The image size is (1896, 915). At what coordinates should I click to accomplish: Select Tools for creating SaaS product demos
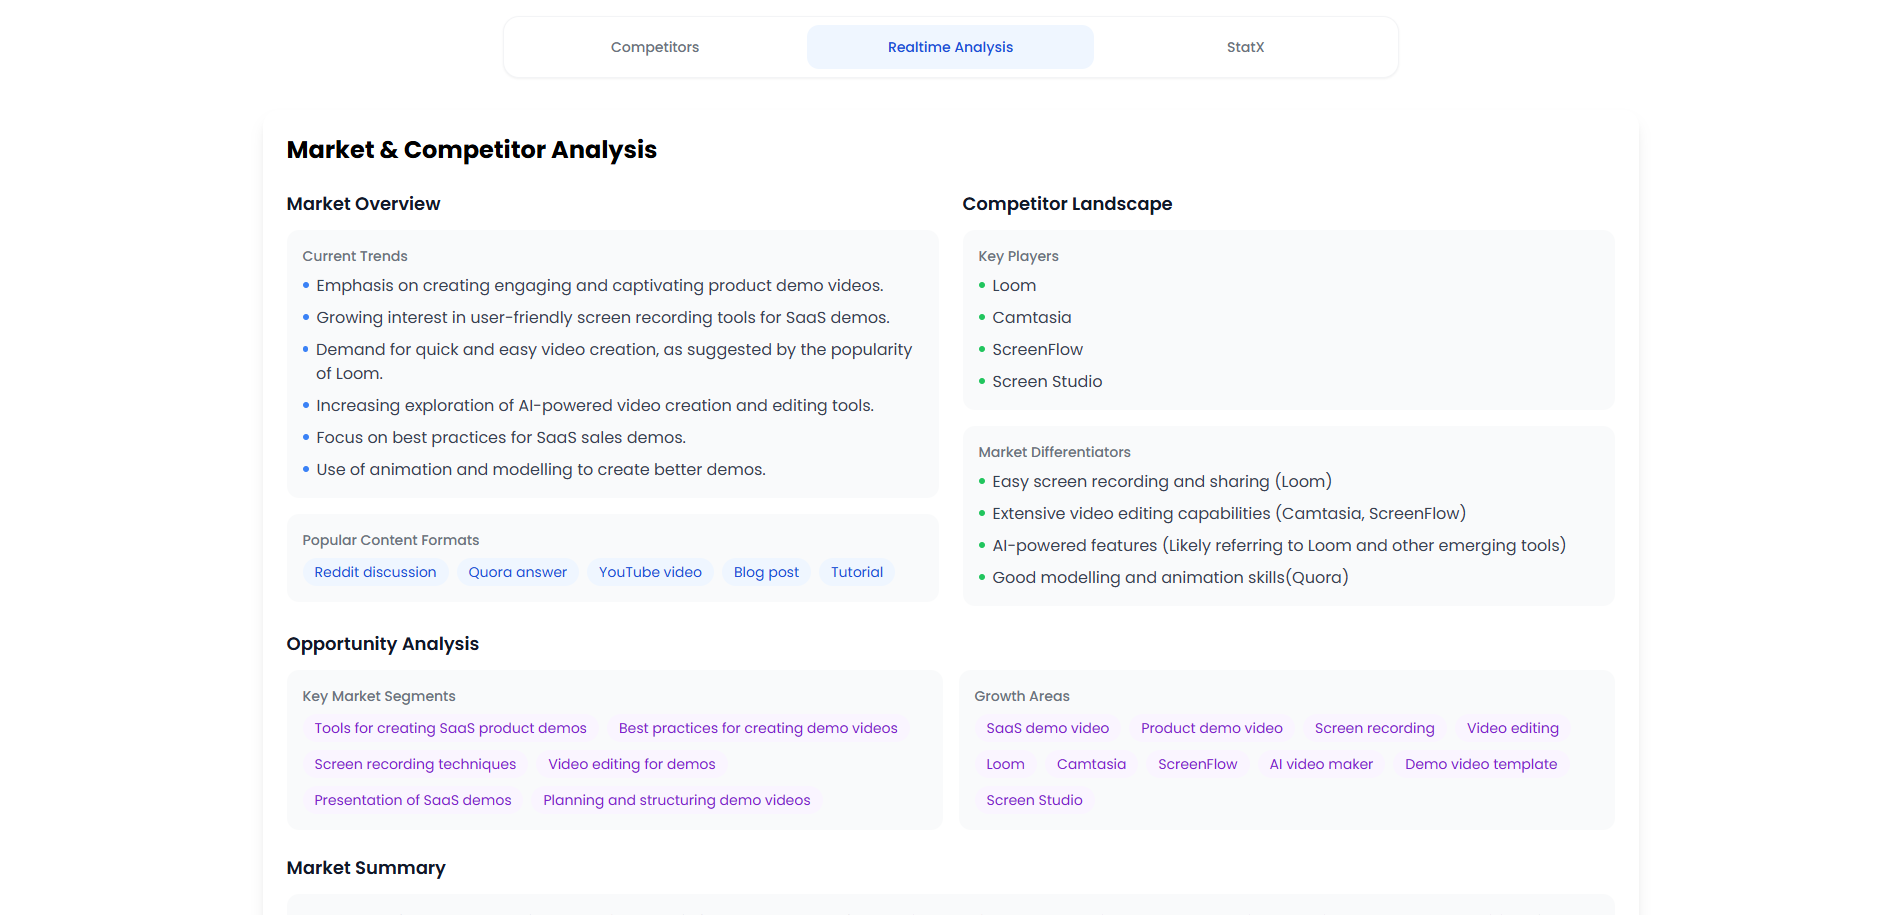450,728
